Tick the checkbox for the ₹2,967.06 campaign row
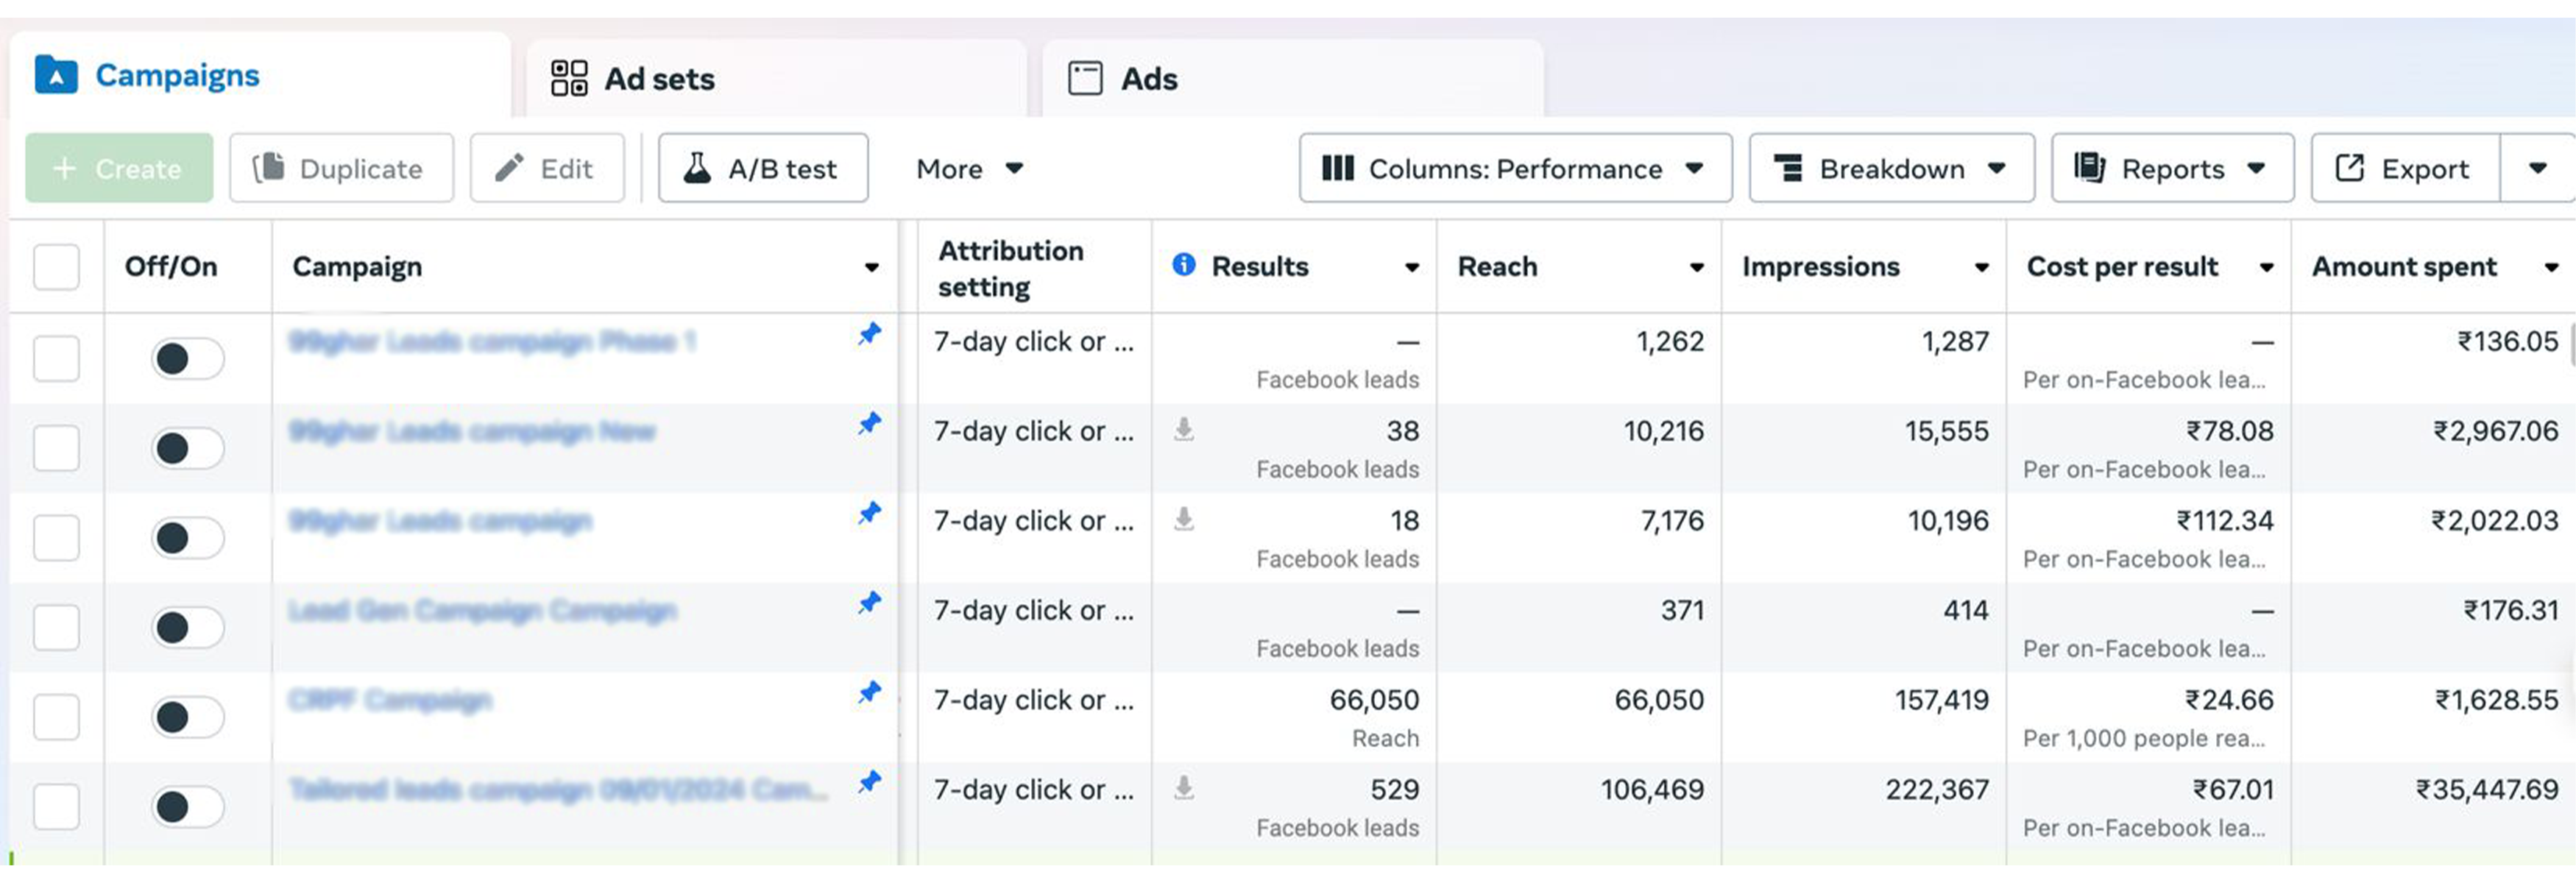The width and height of the screenshot is (2576, 883). click(x=56, y=448)
